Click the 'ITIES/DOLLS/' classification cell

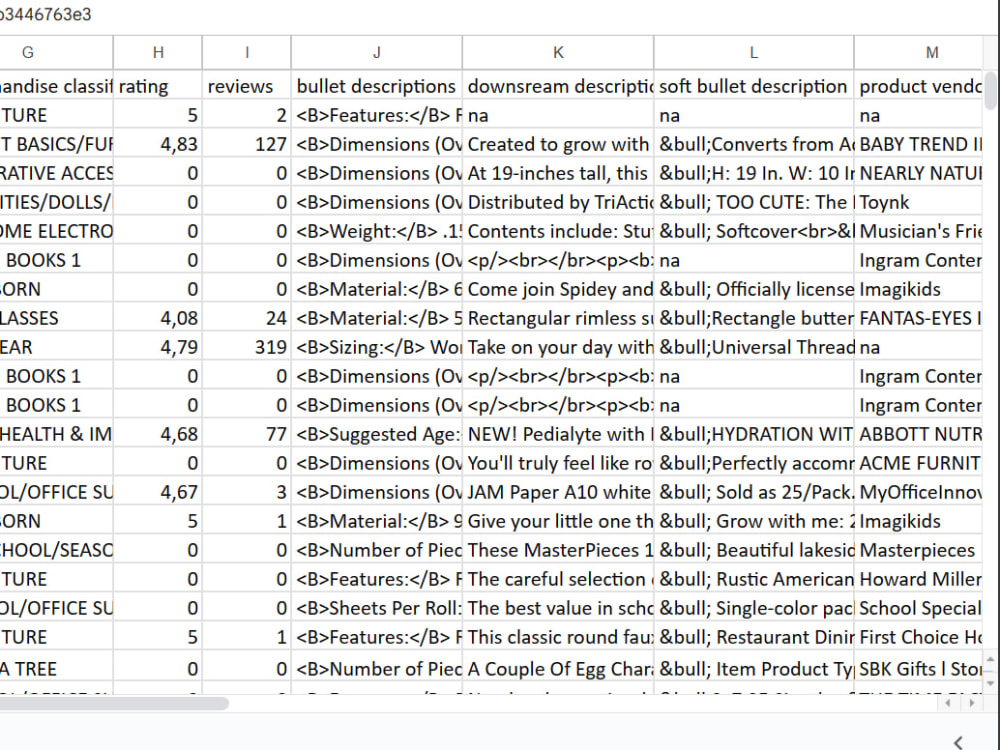click(56, 202)
